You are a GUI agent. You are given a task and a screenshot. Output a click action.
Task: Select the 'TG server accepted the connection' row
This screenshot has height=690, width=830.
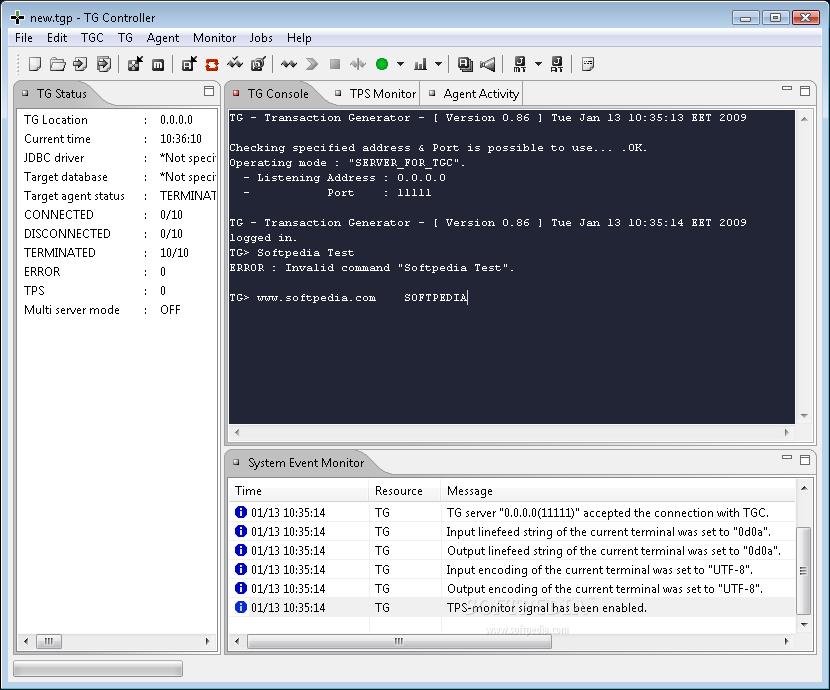point(512,512)
